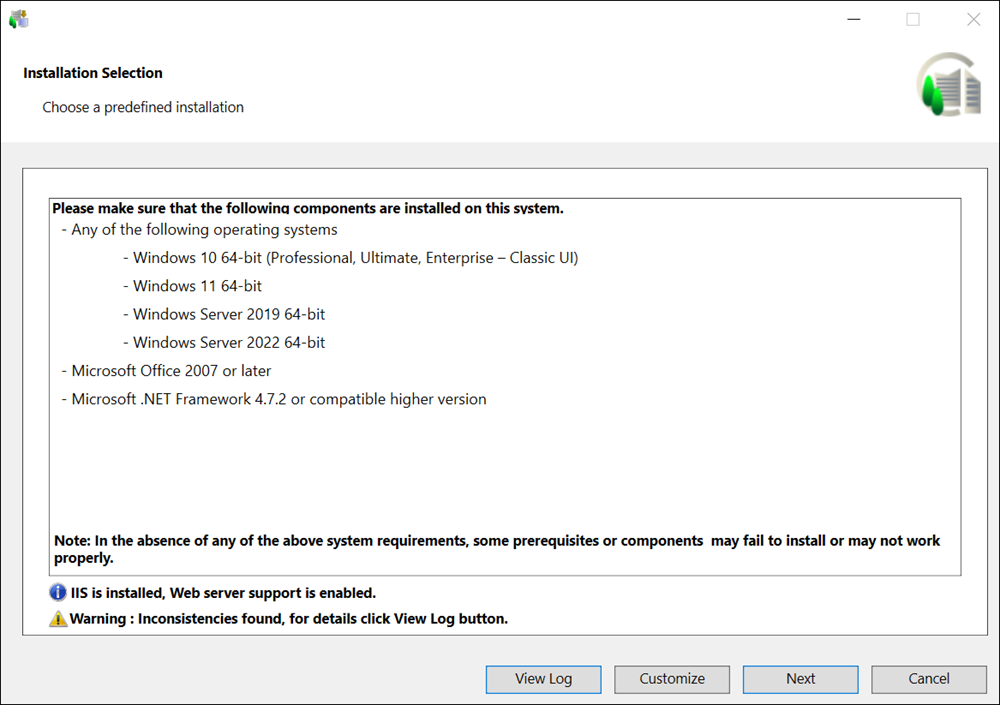Image resolution: width=1000 pixels, height=705 pixels.
Task: Click the Windows Server 2019 64-bit entry
Action: tap(228, 314)
